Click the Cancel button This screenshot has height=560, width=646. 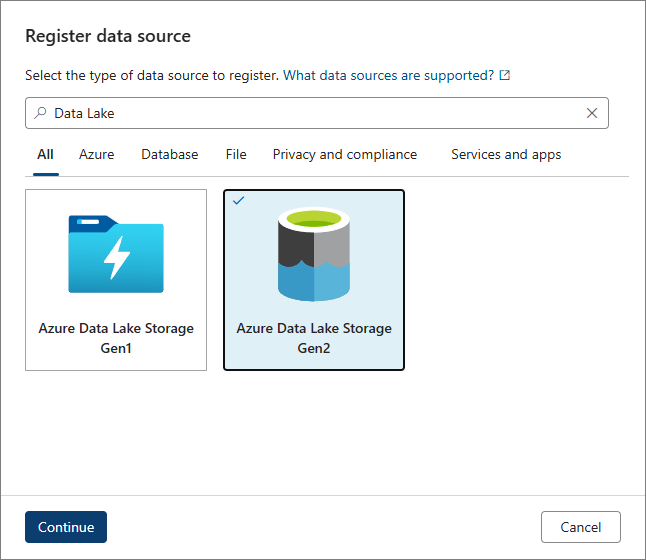(x=580, y=527)
